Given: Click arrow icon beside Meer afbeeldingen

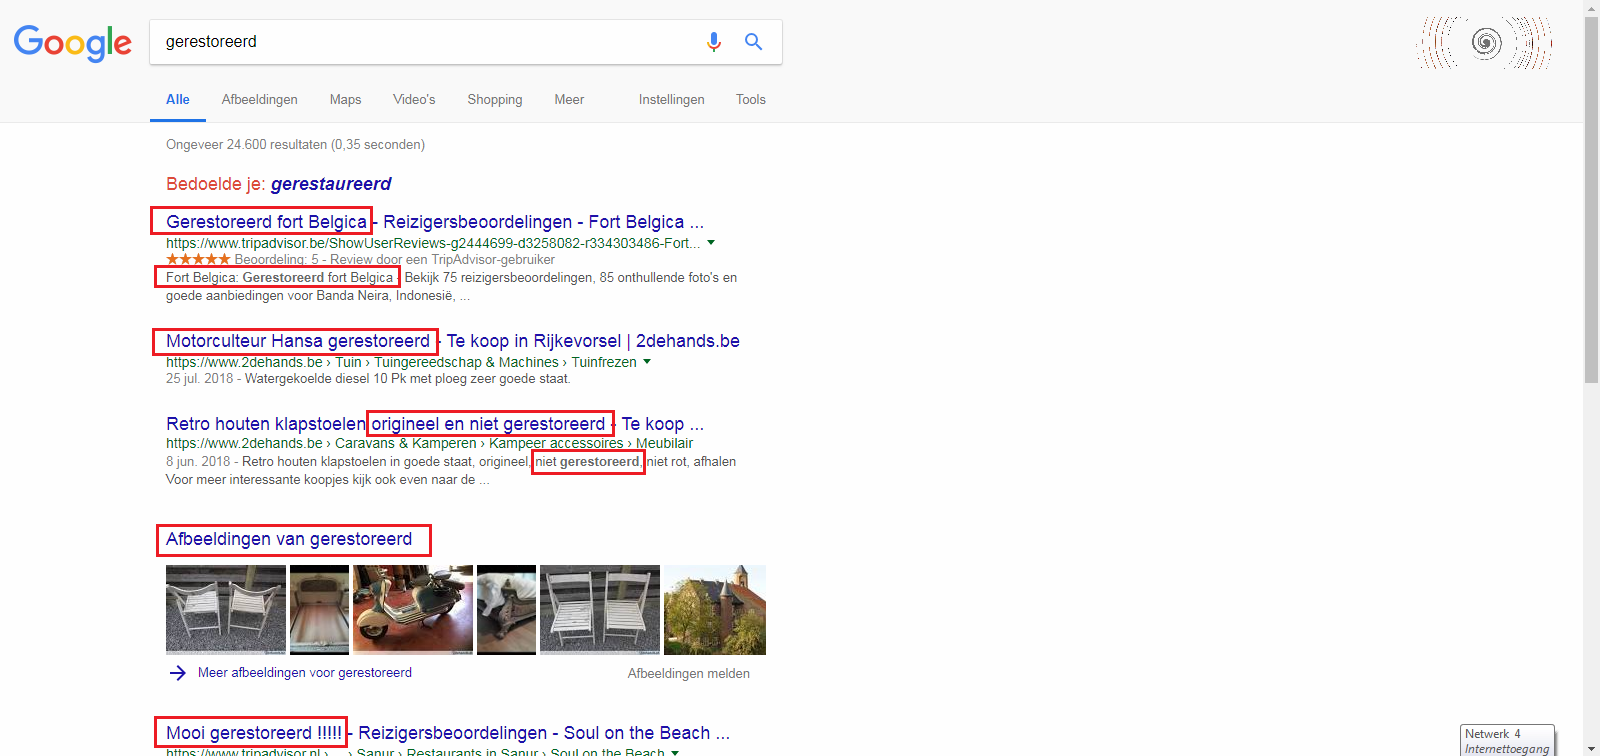Looking at the screenshot, I should click(177, 673).
